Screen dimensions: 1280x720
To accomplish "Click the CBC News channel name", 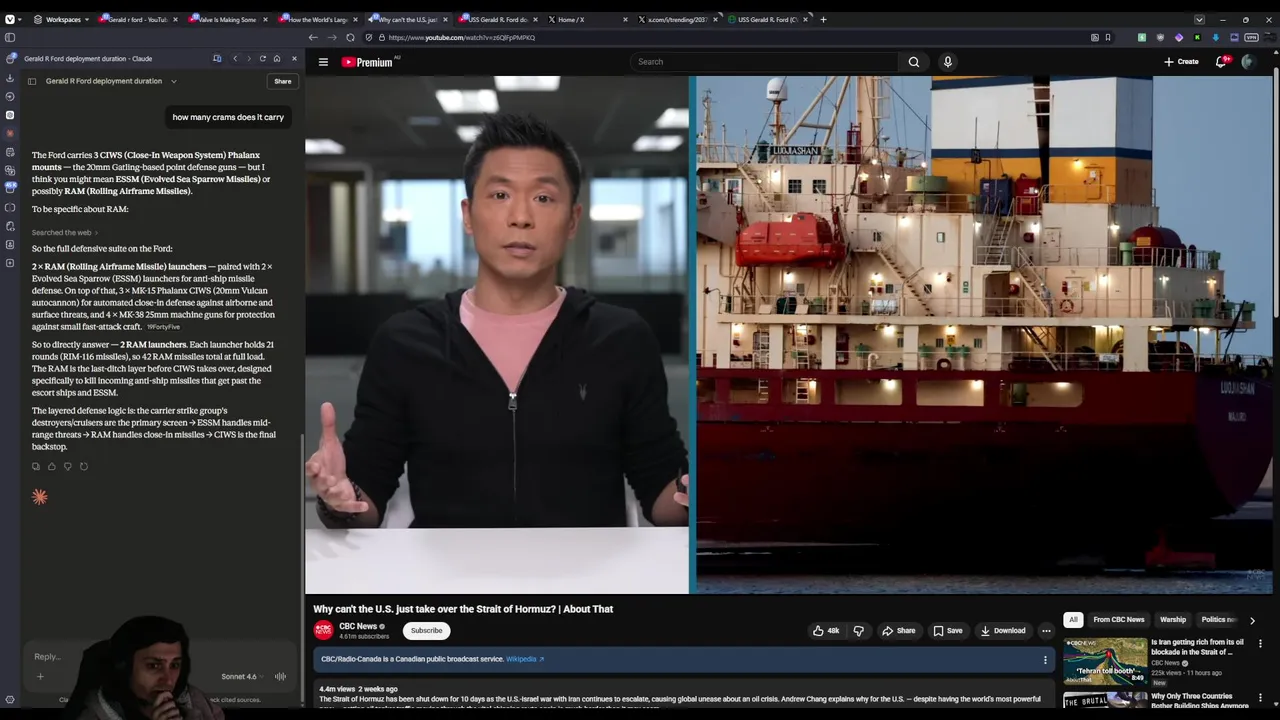I will 358,626.
